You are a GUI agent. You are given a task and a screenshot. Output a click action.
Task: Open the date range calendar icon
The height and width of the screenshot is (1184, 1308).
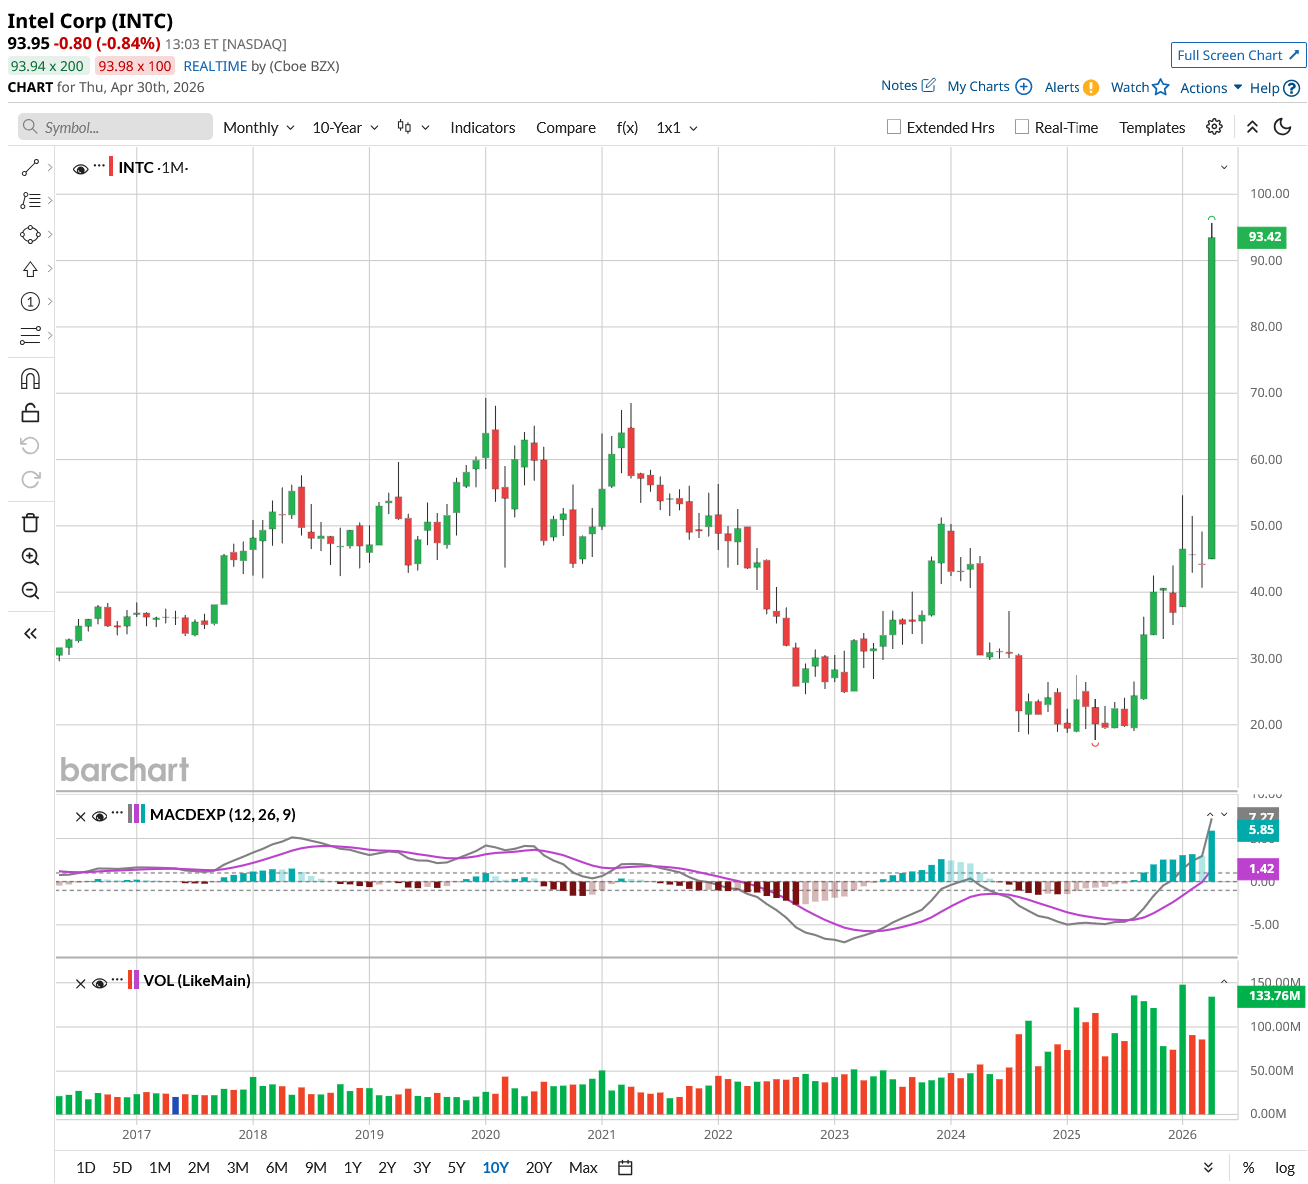coord(626,1167)
